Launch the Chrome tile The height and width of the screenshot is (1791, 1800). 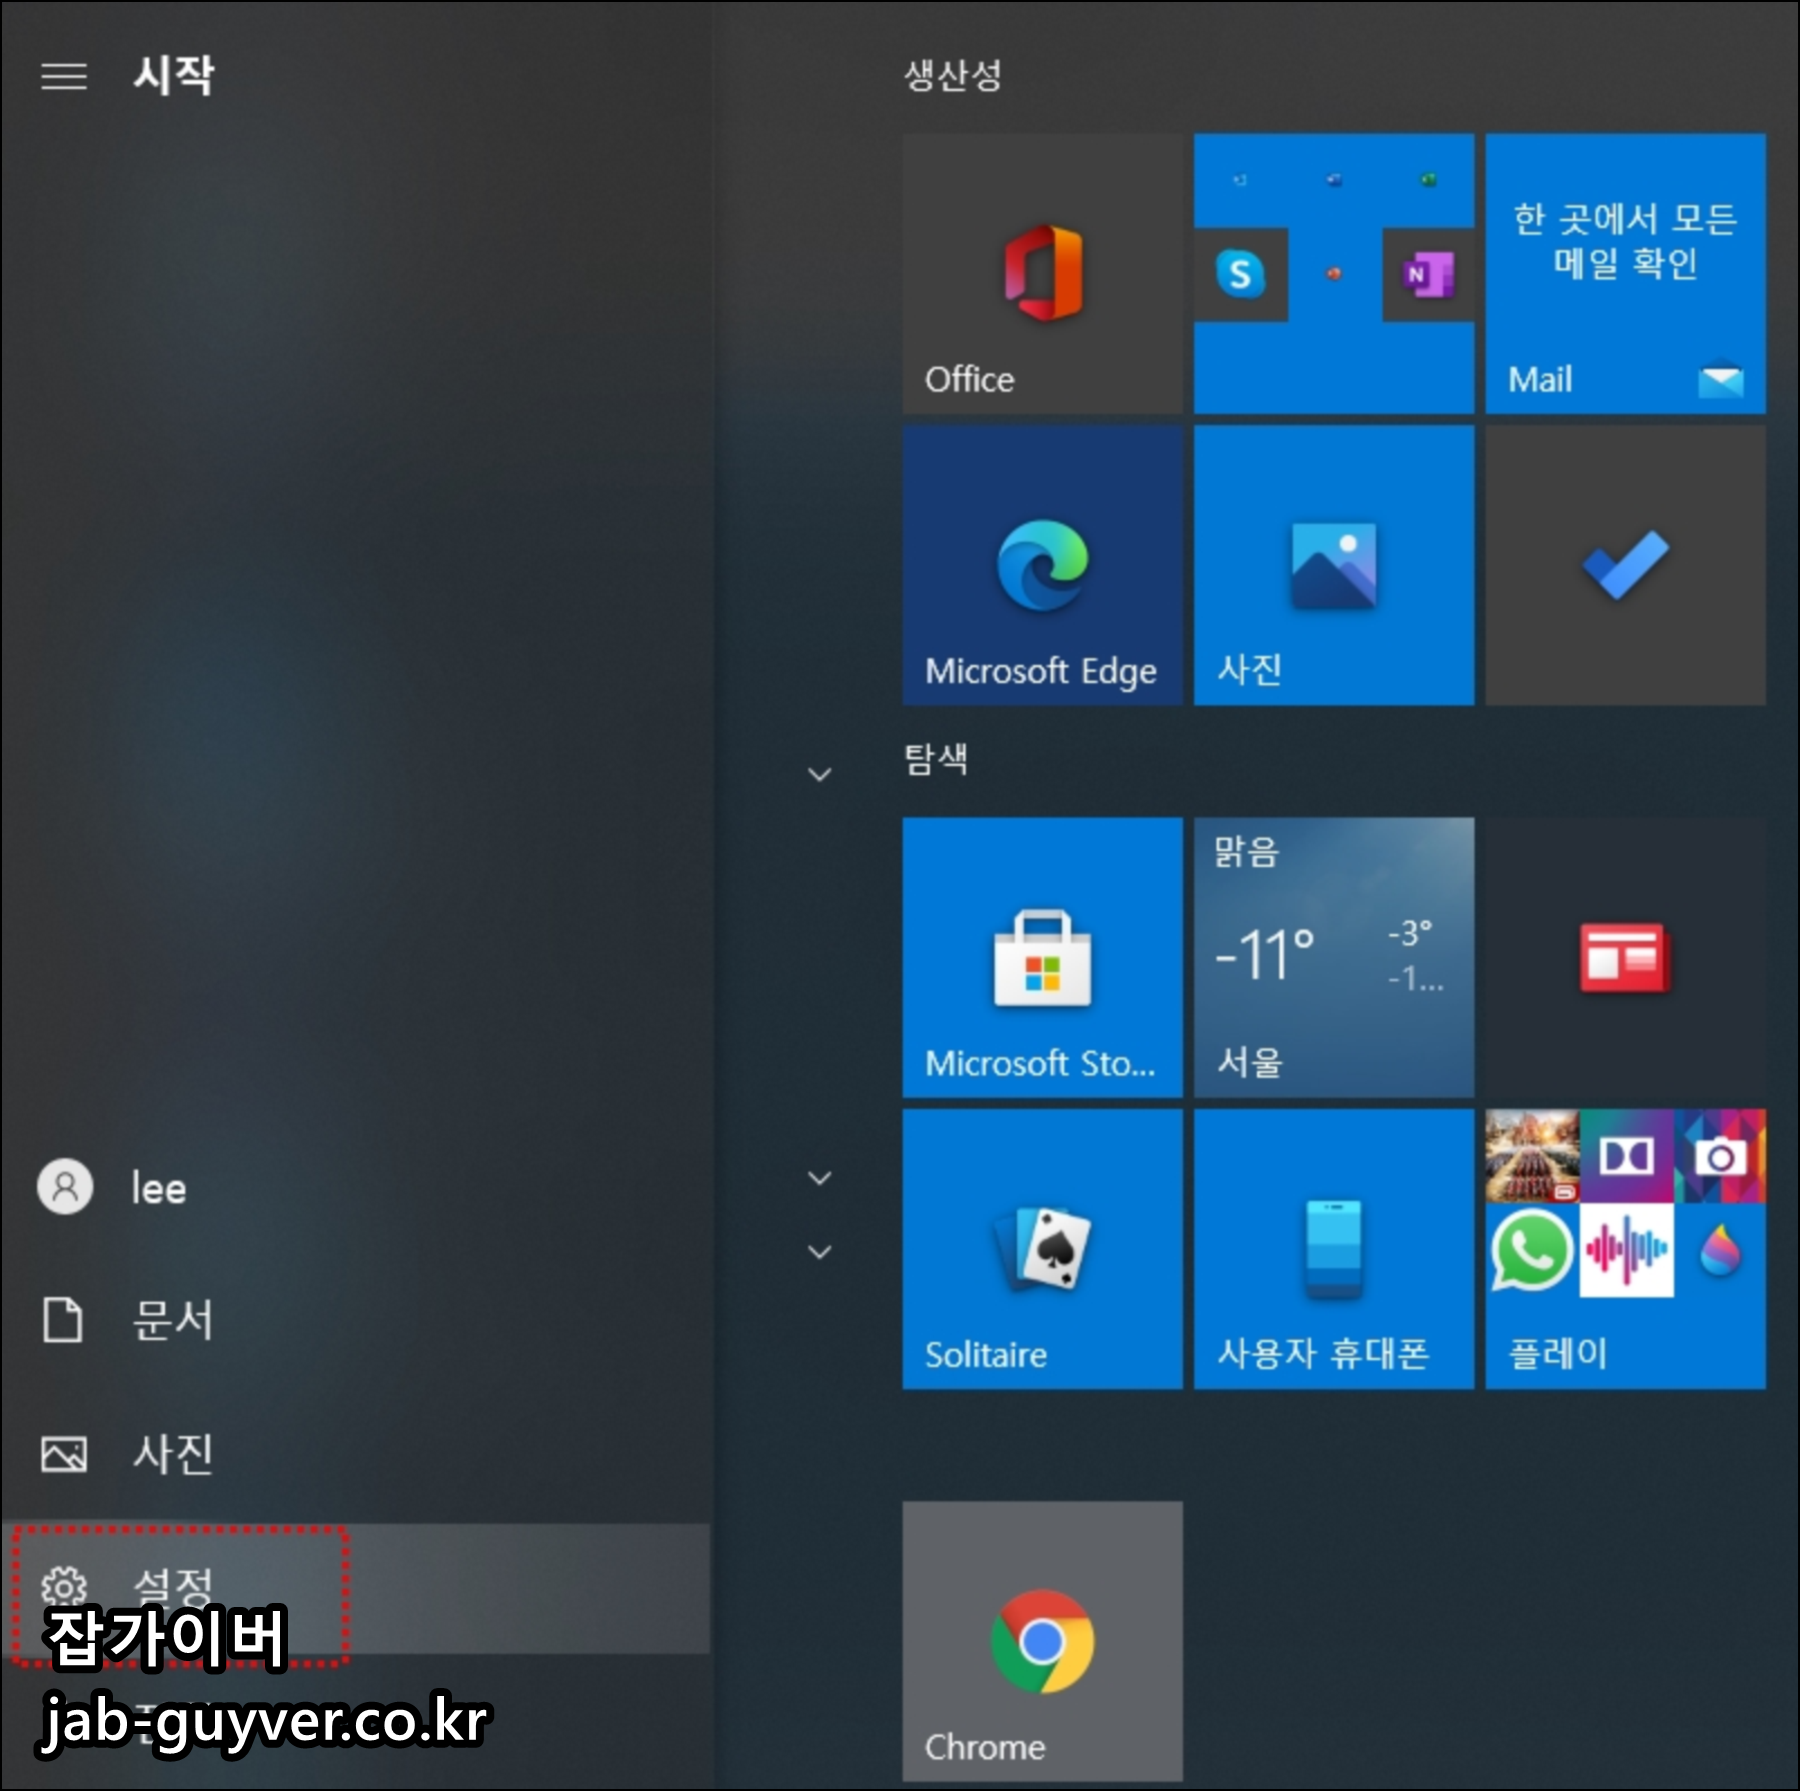pos(1042,1640)
